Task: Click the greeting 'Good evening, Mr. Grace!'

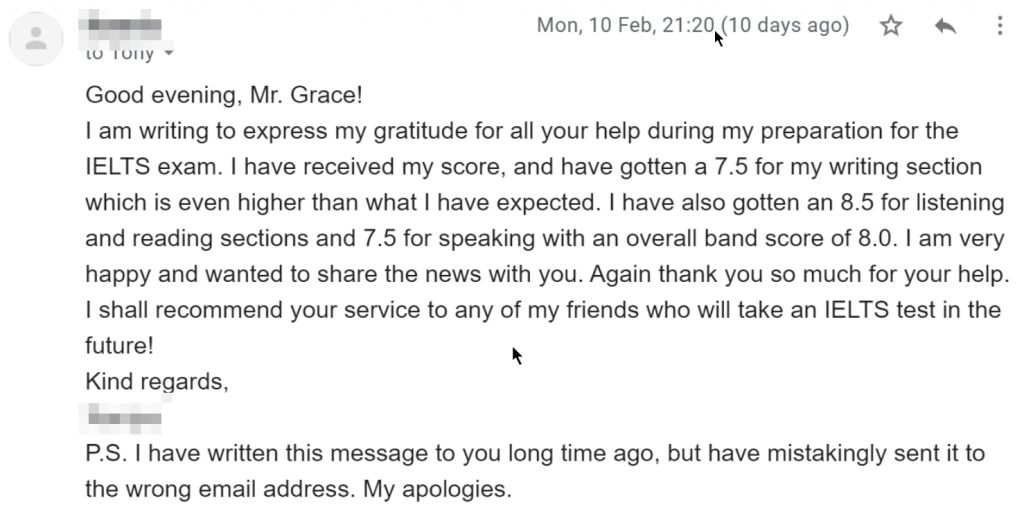Action: pyautogui.click(x=224, y=95)
